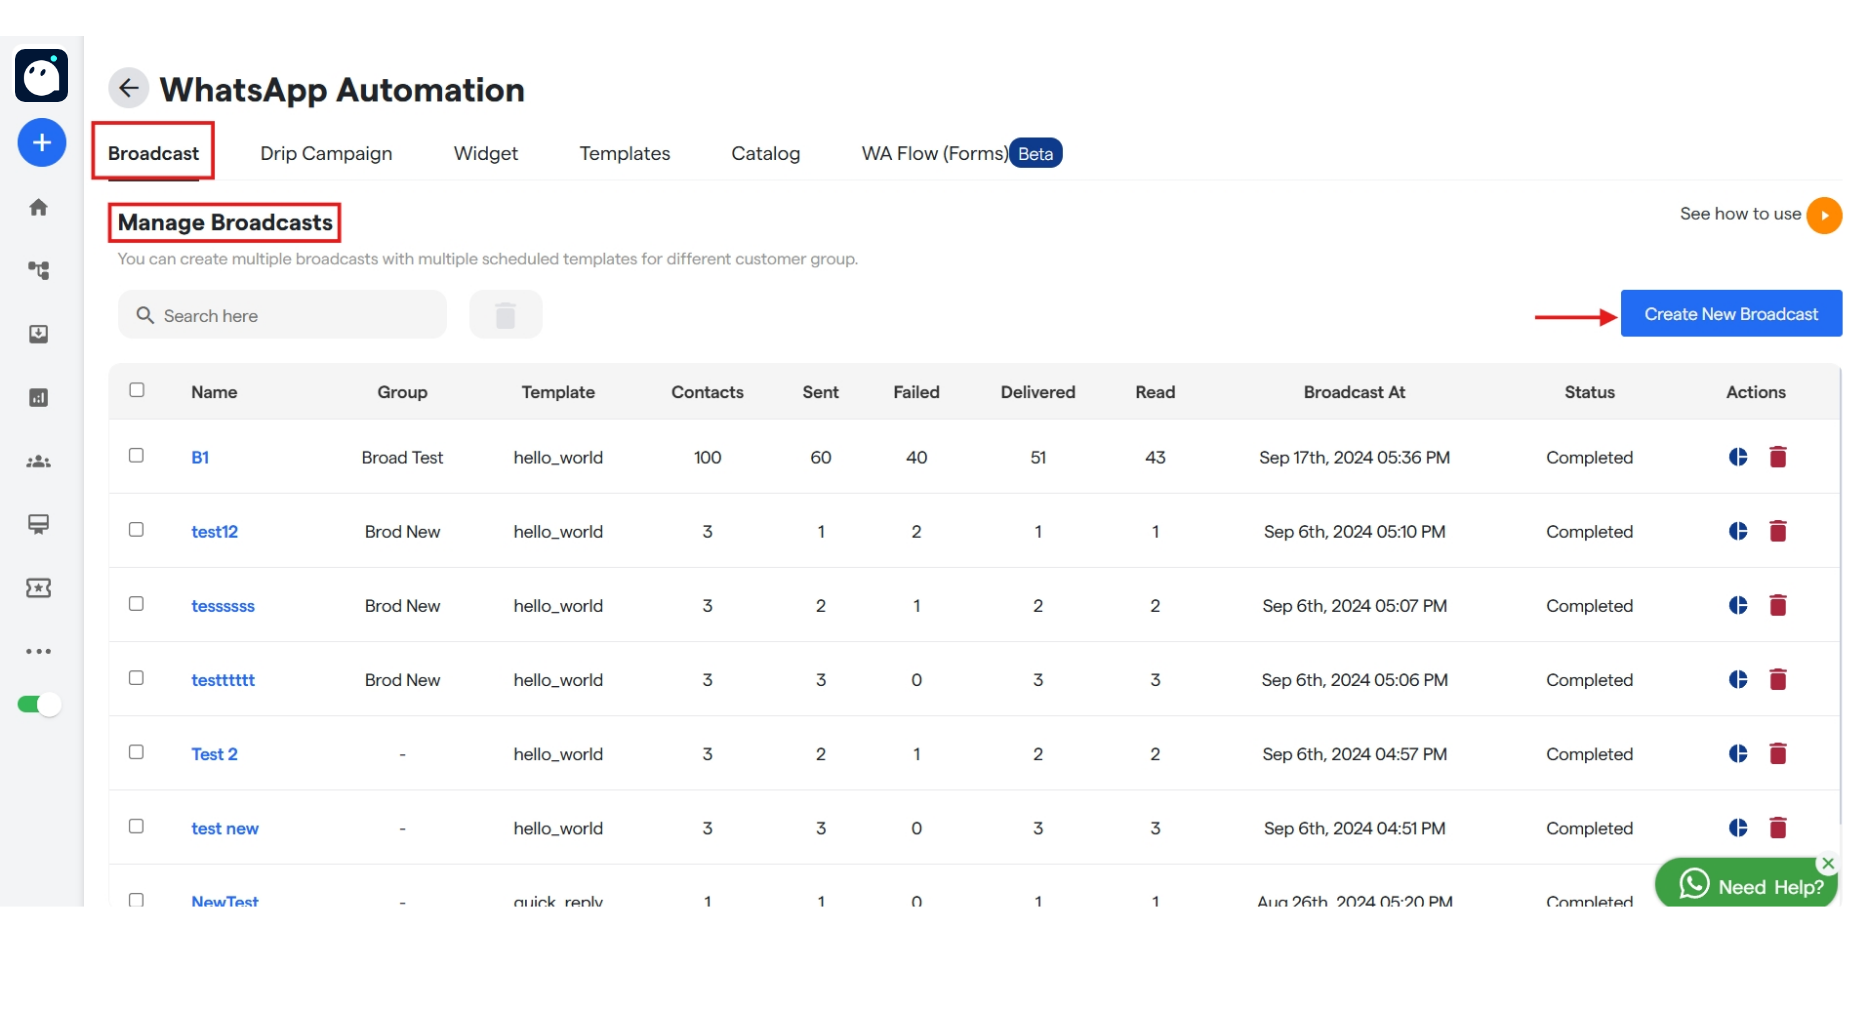
Task: View analytics chart for tessssss
Action: coord(1738,605)
